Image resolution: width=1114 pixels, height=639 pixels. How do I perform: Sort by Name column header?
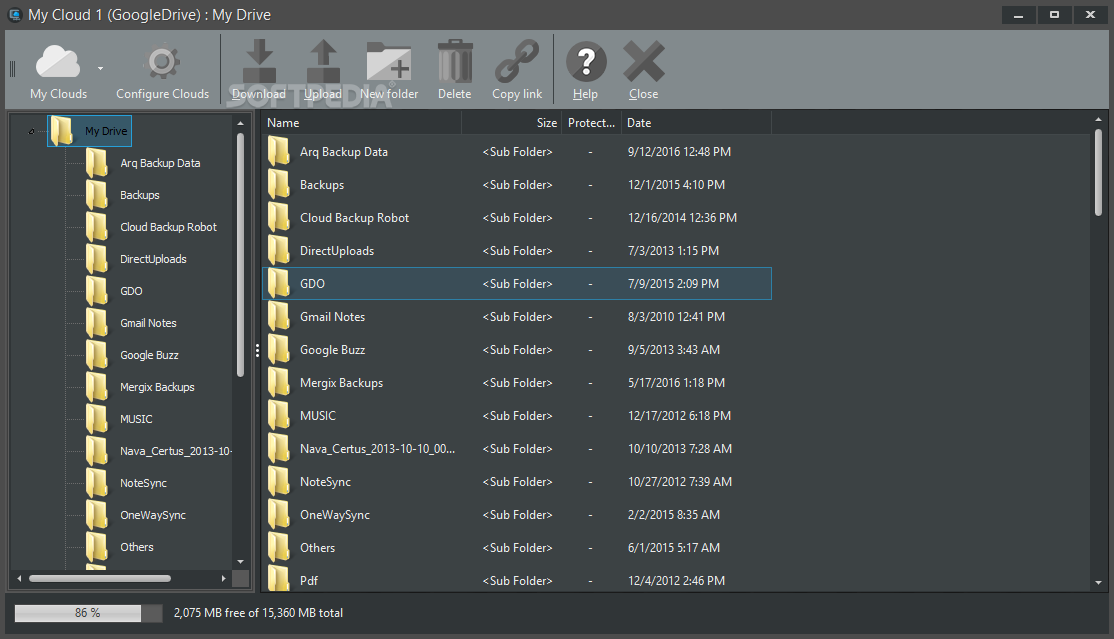pos(362,122)
